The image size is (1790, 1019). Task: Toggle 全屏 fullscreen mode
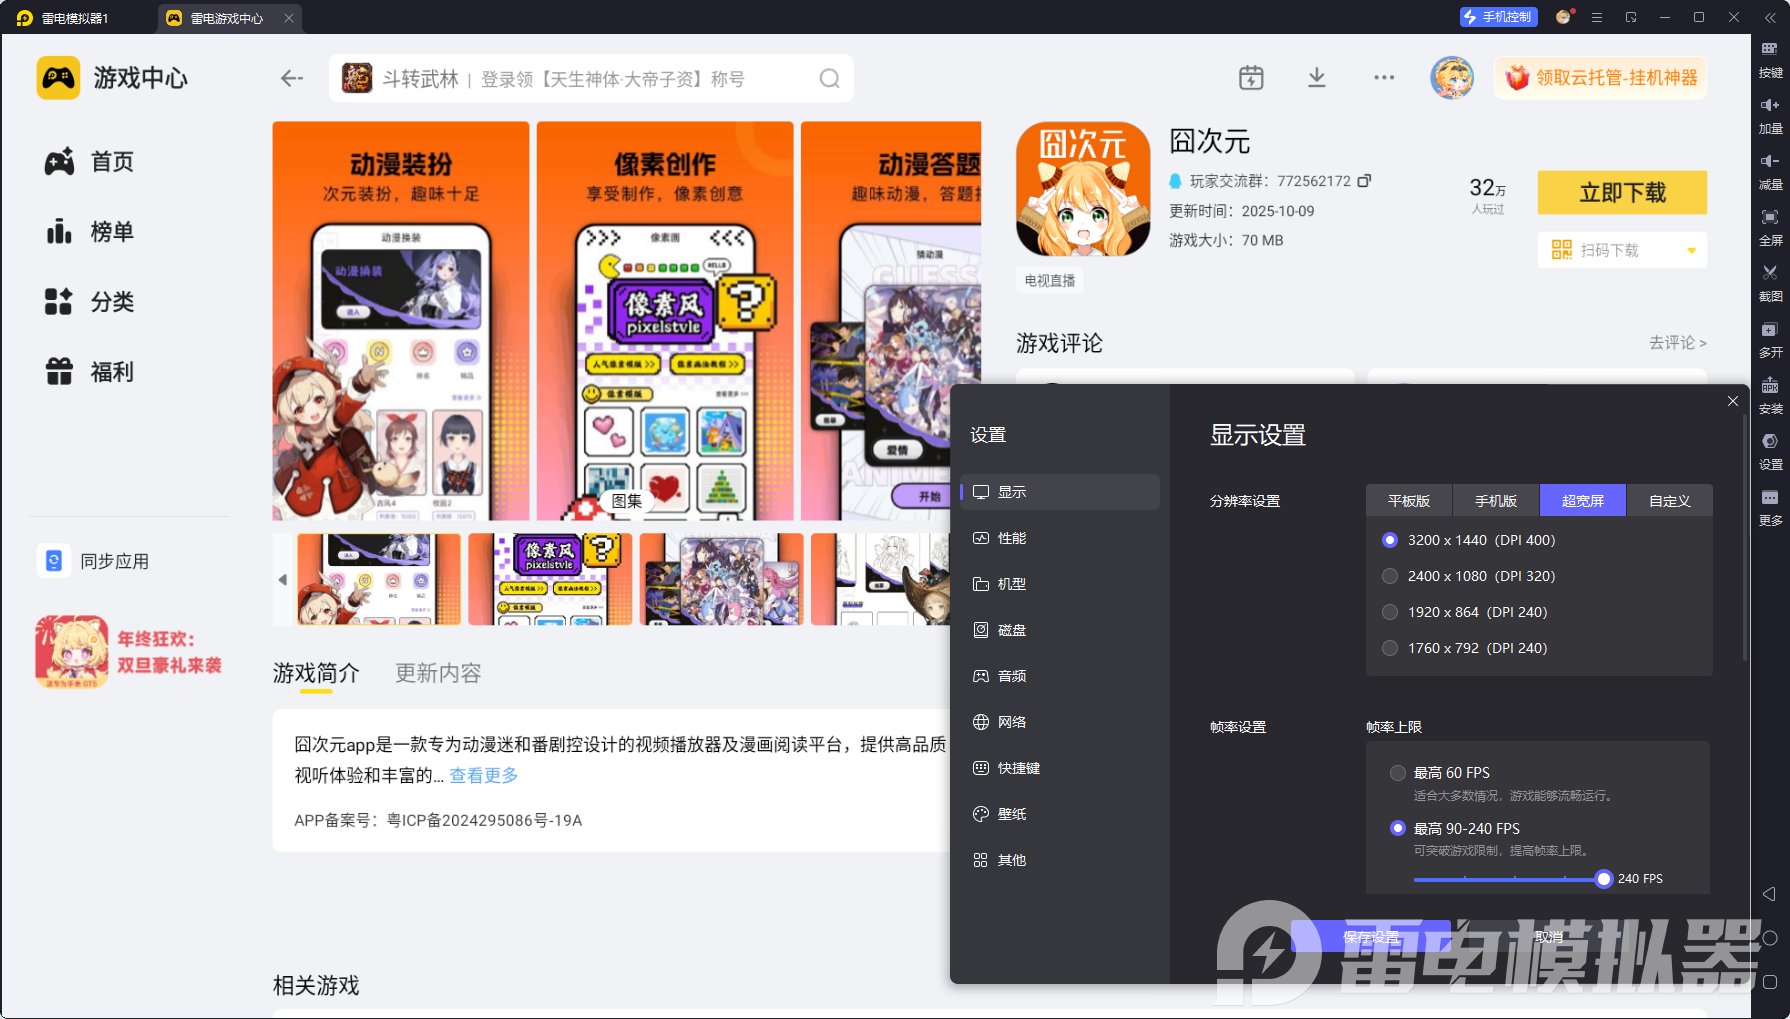pos(1770,228)
